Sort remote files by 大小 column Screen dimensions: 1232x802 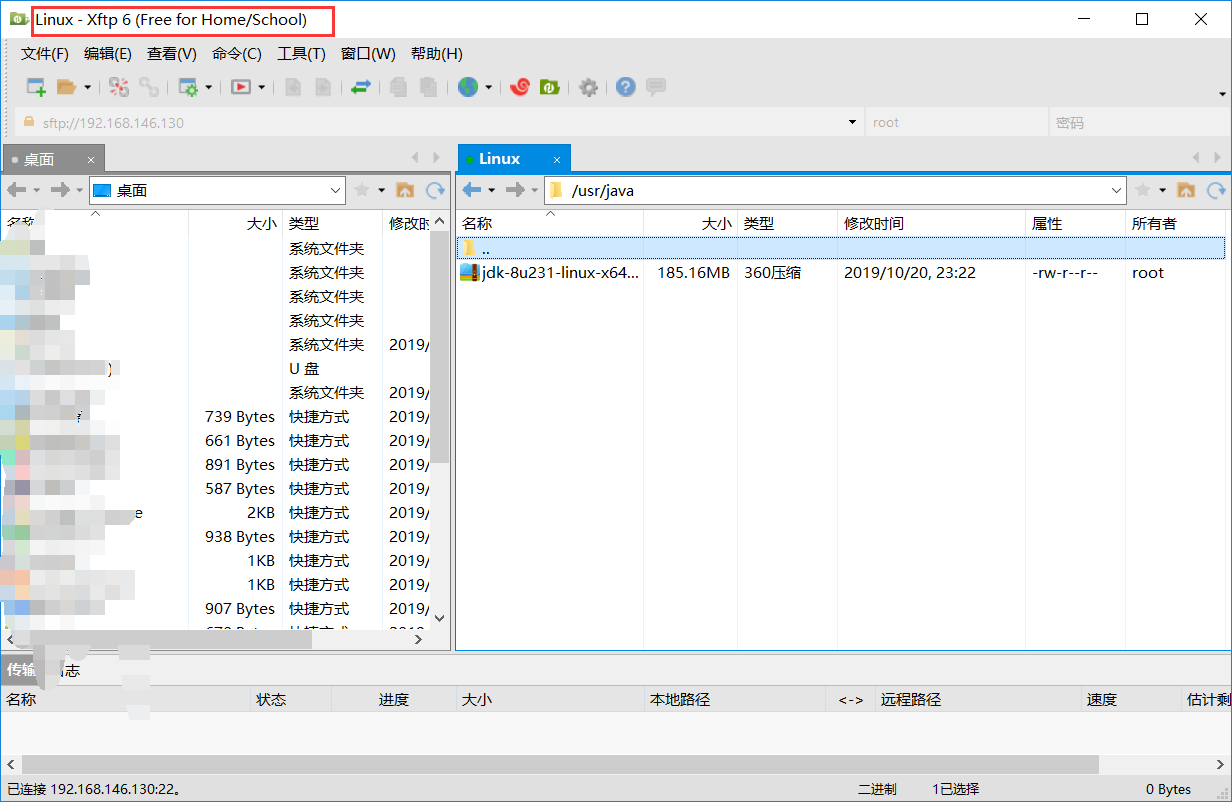click(690, 223)
